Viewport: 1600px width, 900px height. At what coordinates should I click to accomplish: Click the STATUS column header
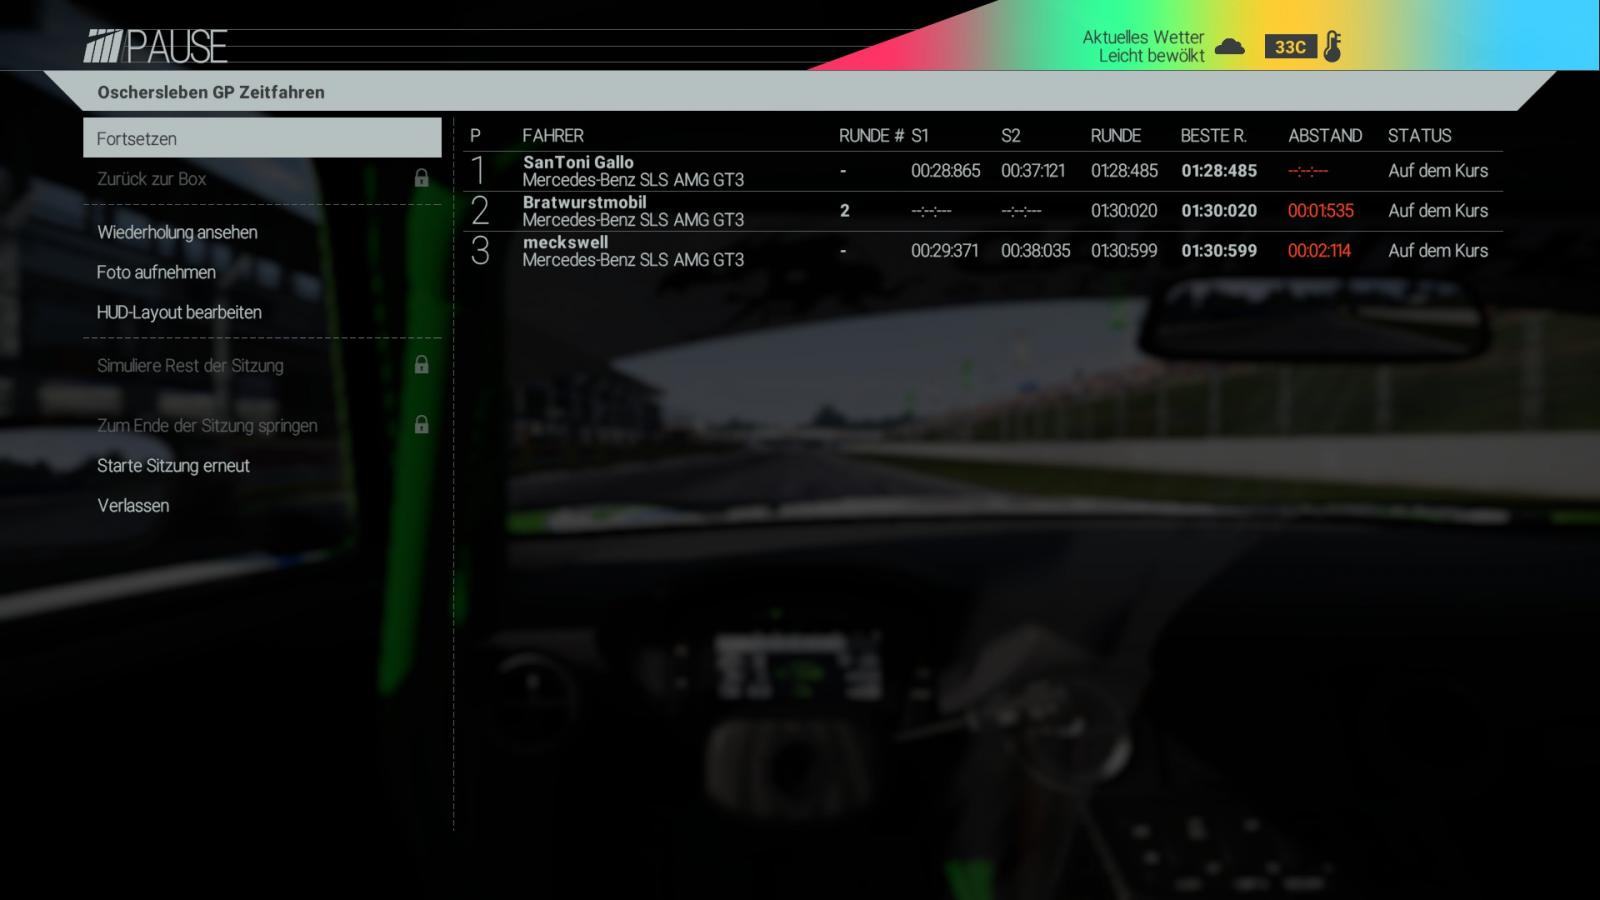click(x=1419, y=136)
